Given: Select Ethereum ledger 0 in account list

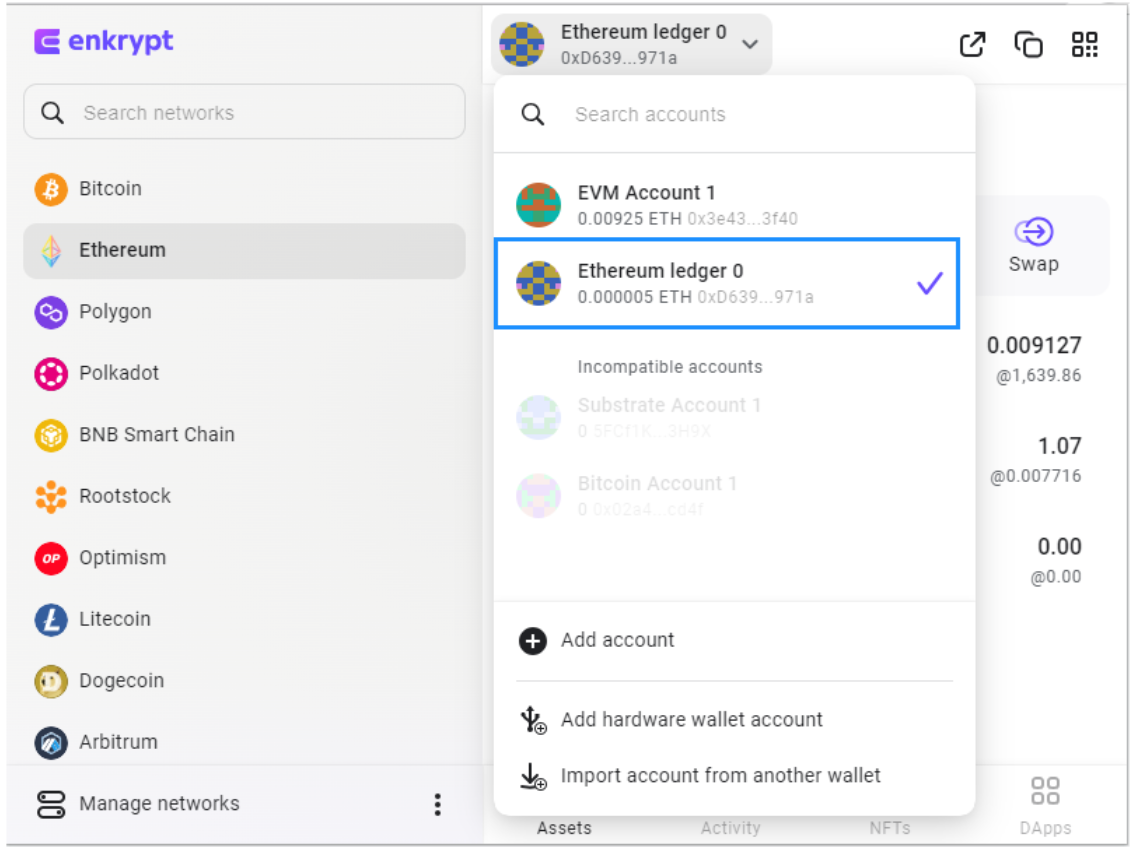Looking at the screenshot, I should (x=727, y=283).
